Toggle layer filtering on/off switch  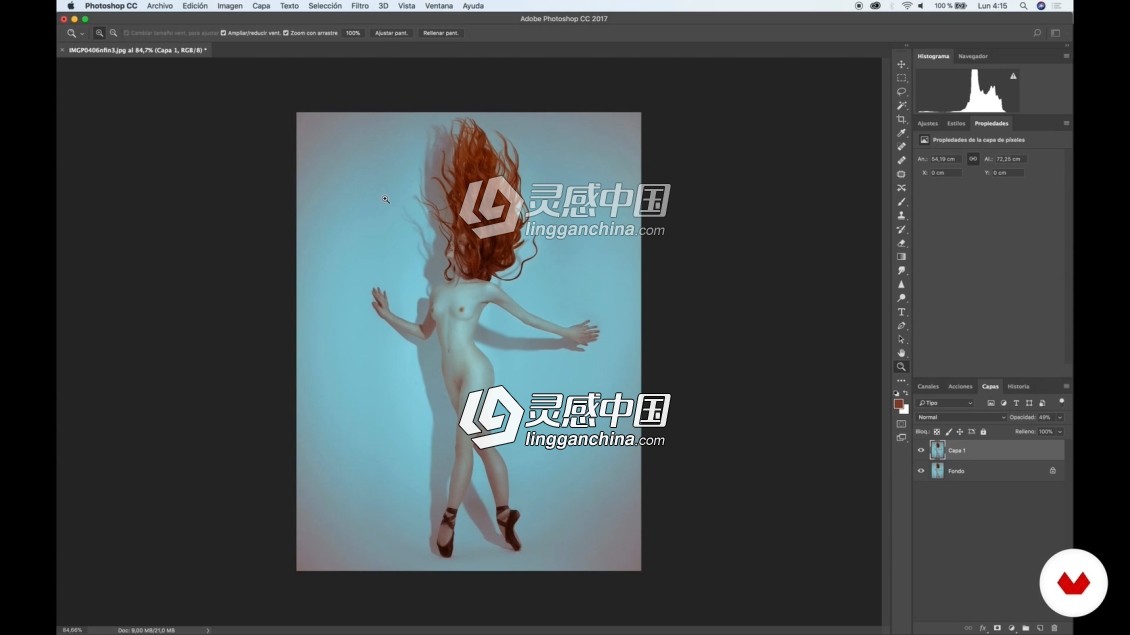tap(1062, 401)
